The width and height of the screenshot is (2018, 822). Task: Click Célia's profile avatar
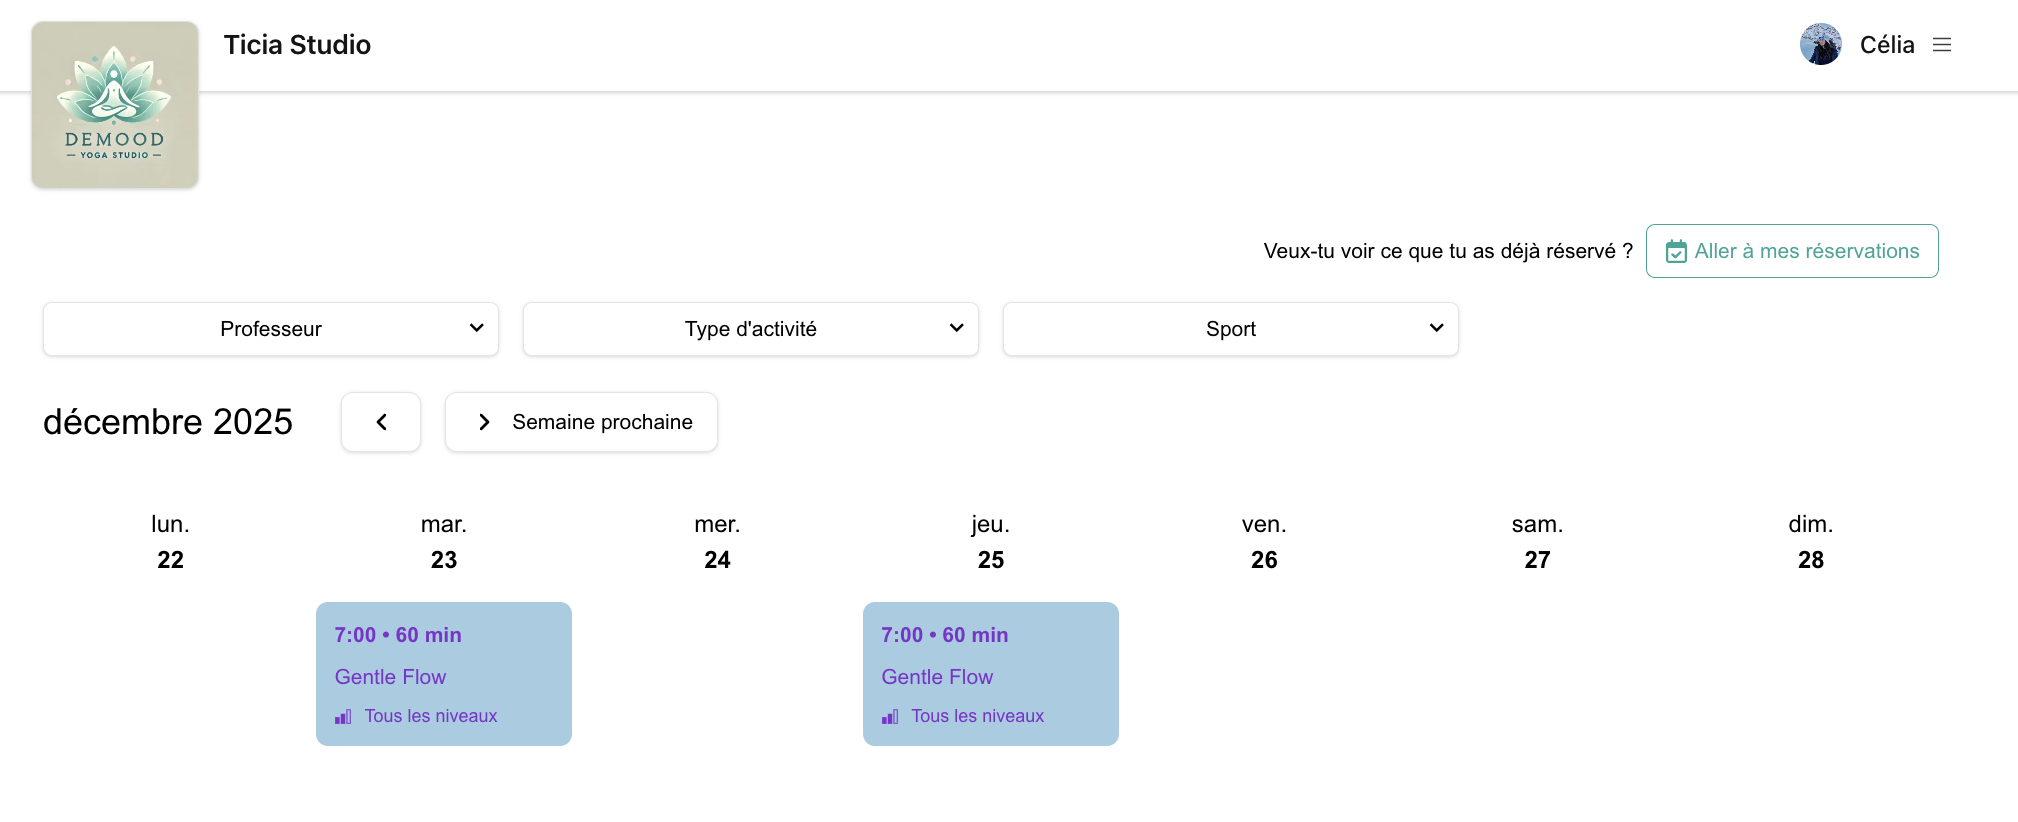1820,45
